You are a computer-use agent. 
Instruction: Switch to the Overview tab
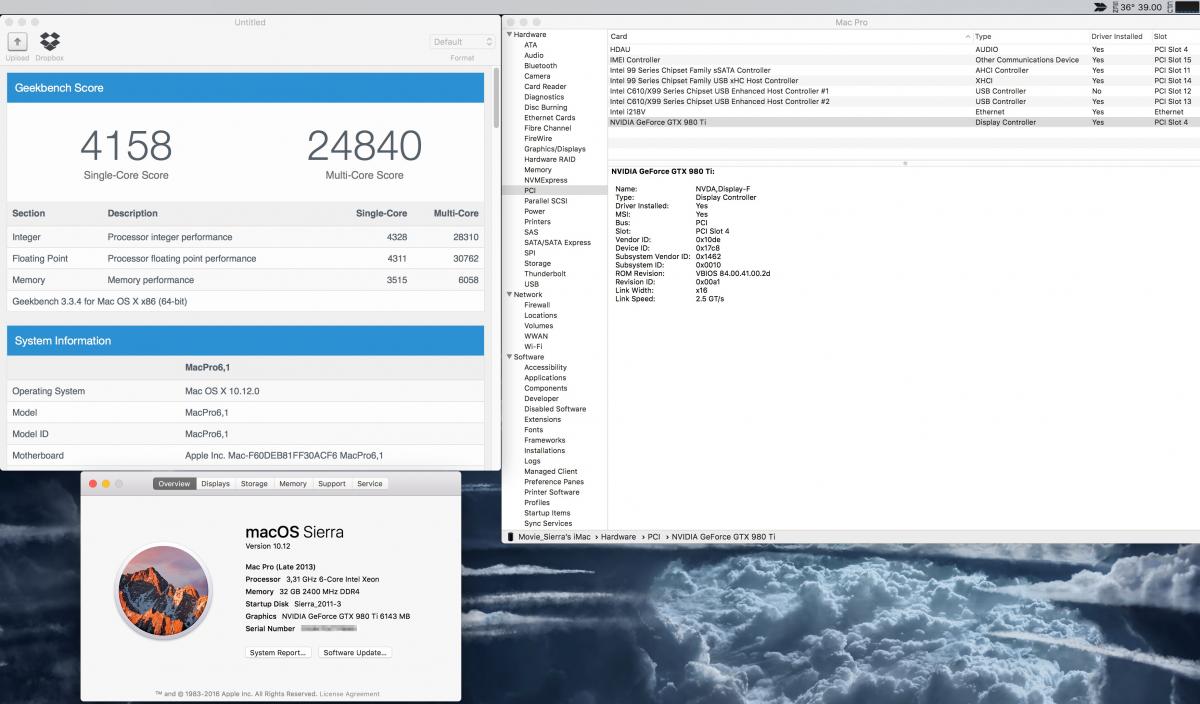coord(173,484)
